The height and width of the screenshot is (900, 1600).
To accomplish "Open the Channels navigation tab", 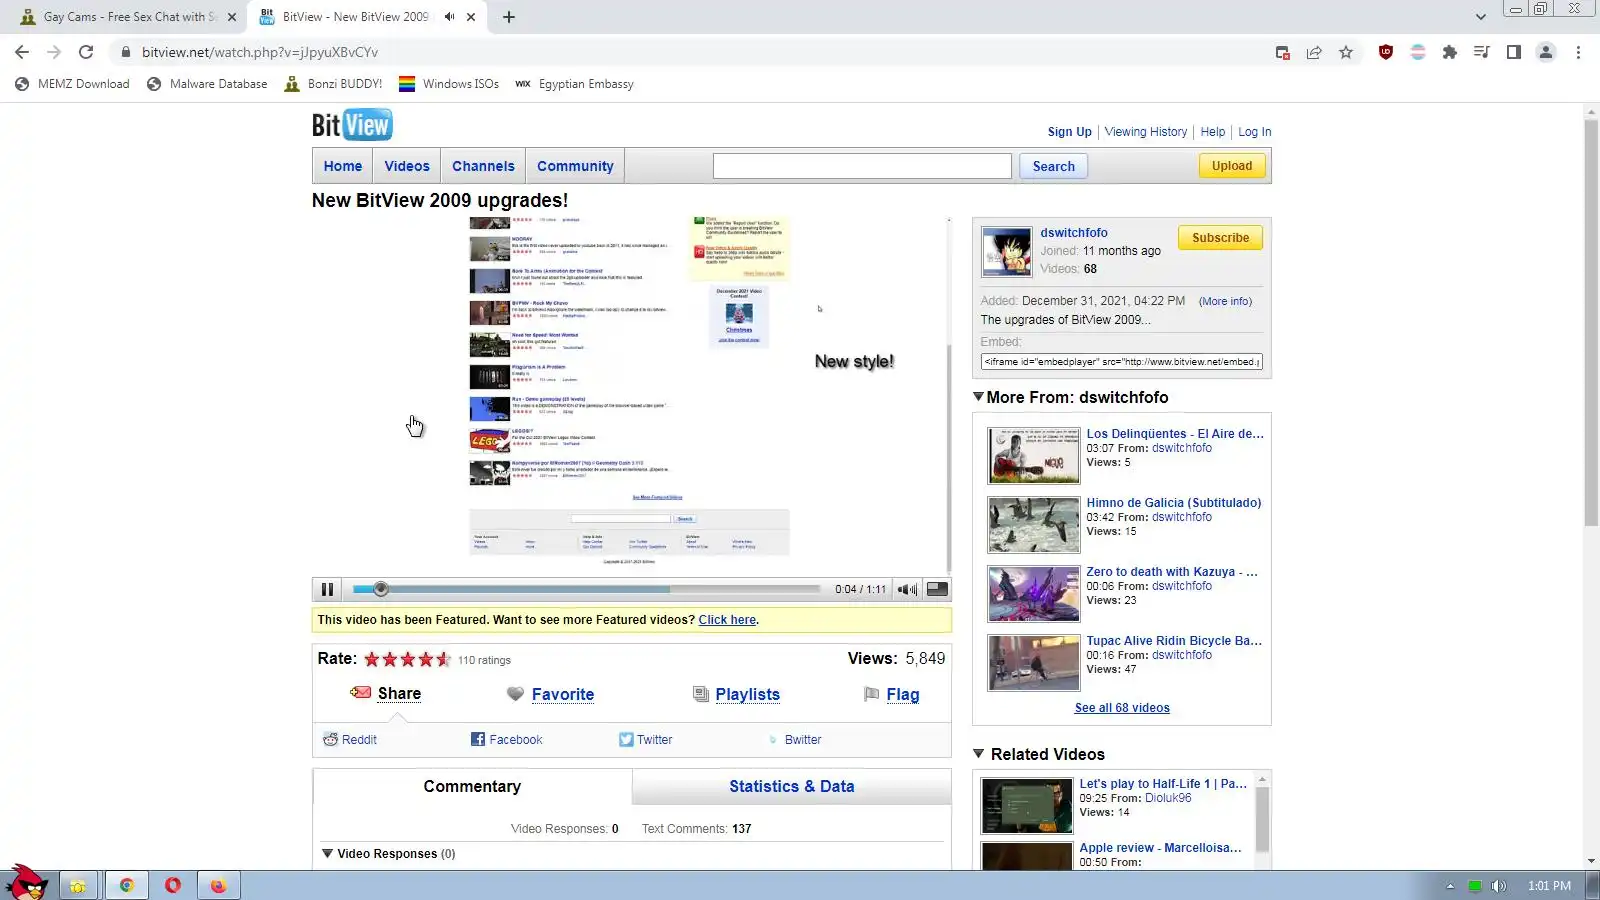I will click(483, 166).
